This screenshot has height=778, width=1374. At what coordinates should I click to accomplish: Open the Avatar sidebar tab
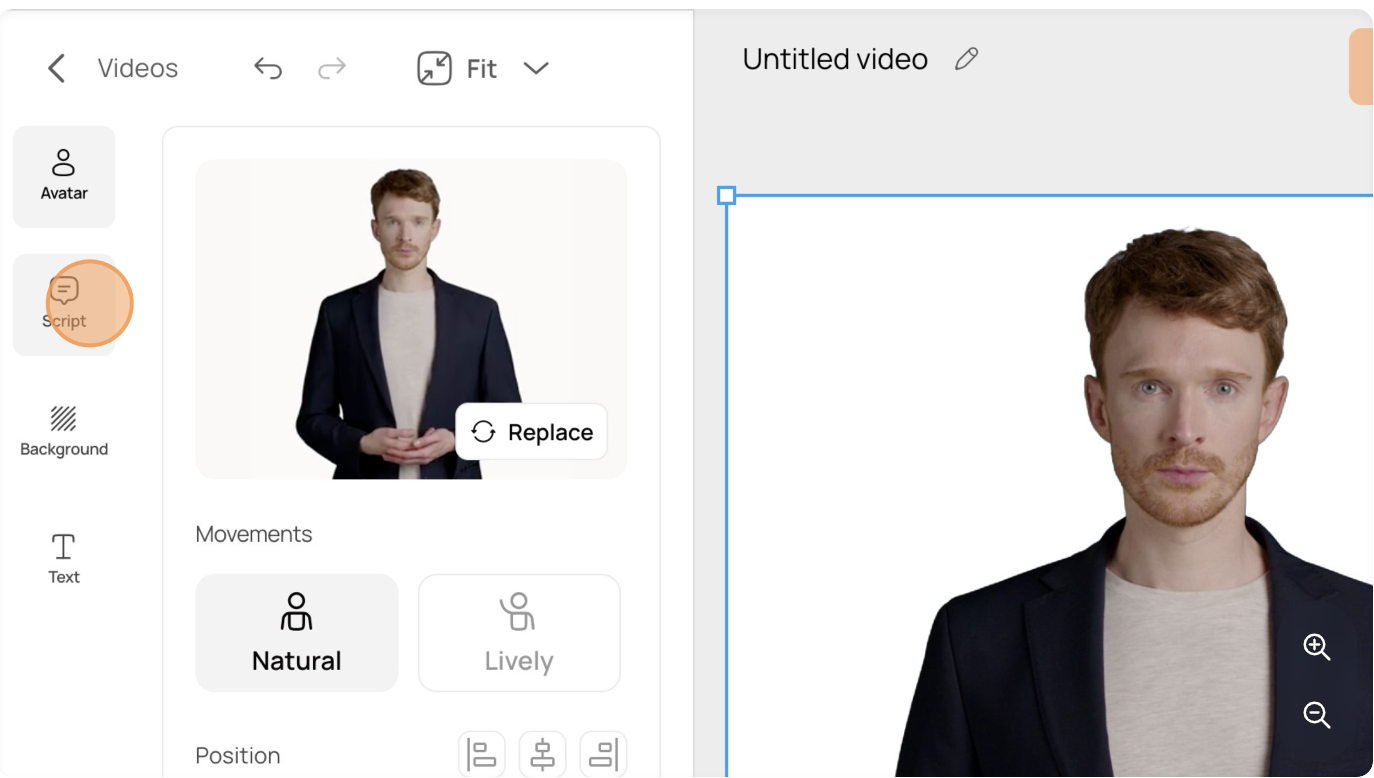[64, 176]
